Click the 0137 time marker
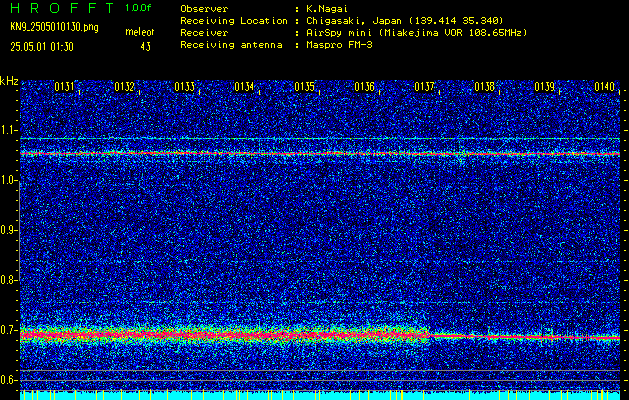The width and height of the screenshot is (629, 400). (x=424, y=87)
